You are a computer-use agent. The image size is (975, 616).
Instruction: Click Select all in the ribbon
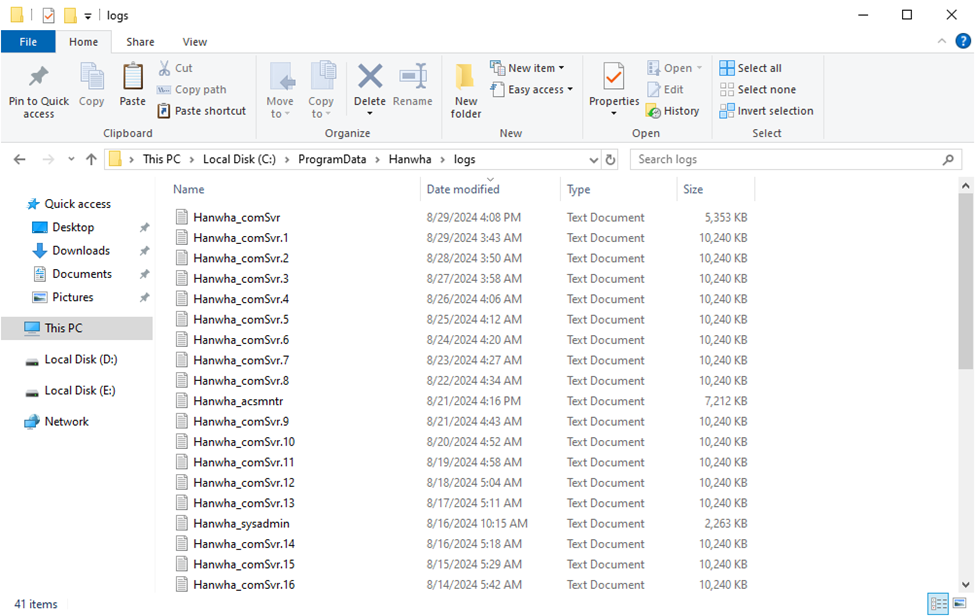coord(750,68)
